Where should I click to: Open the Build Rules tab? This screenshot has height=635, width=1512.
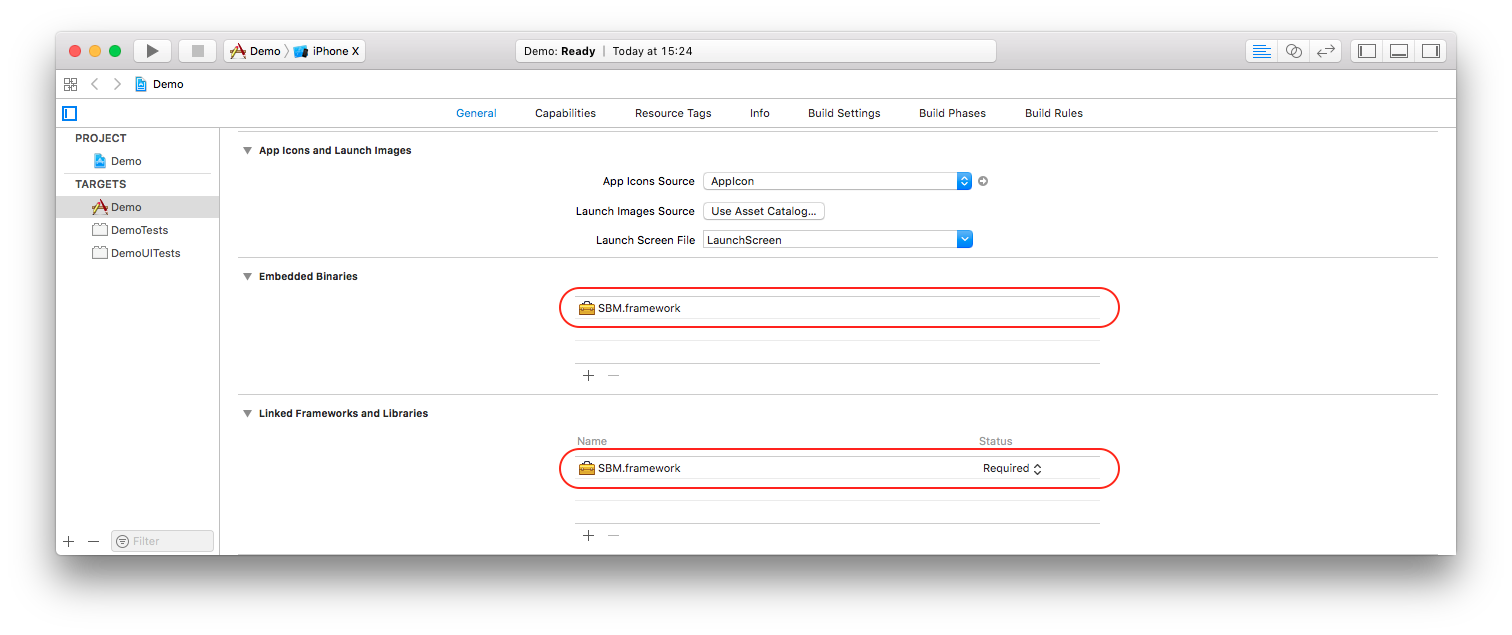click(x=1054, y=113)
